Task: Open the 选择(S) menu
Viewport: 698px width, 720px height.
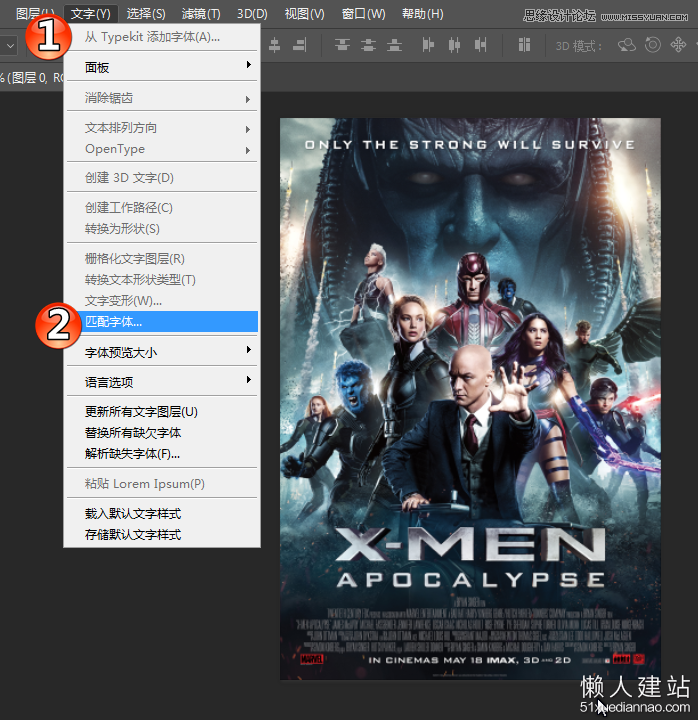Action: coord(146,14)
